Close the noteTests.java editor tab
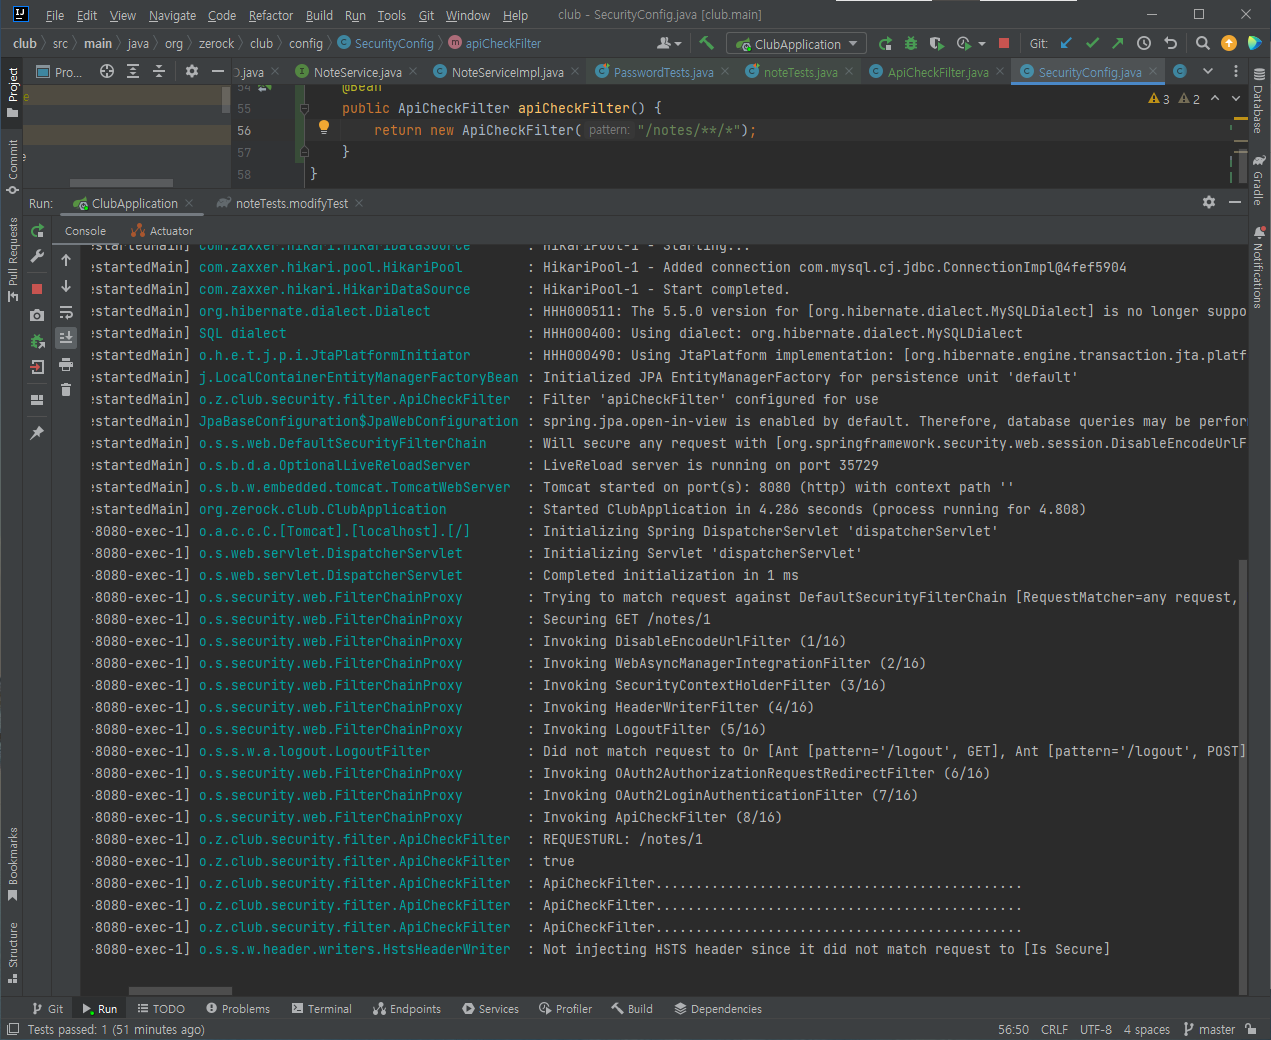 pyautogui.click(x=849, y=72)
